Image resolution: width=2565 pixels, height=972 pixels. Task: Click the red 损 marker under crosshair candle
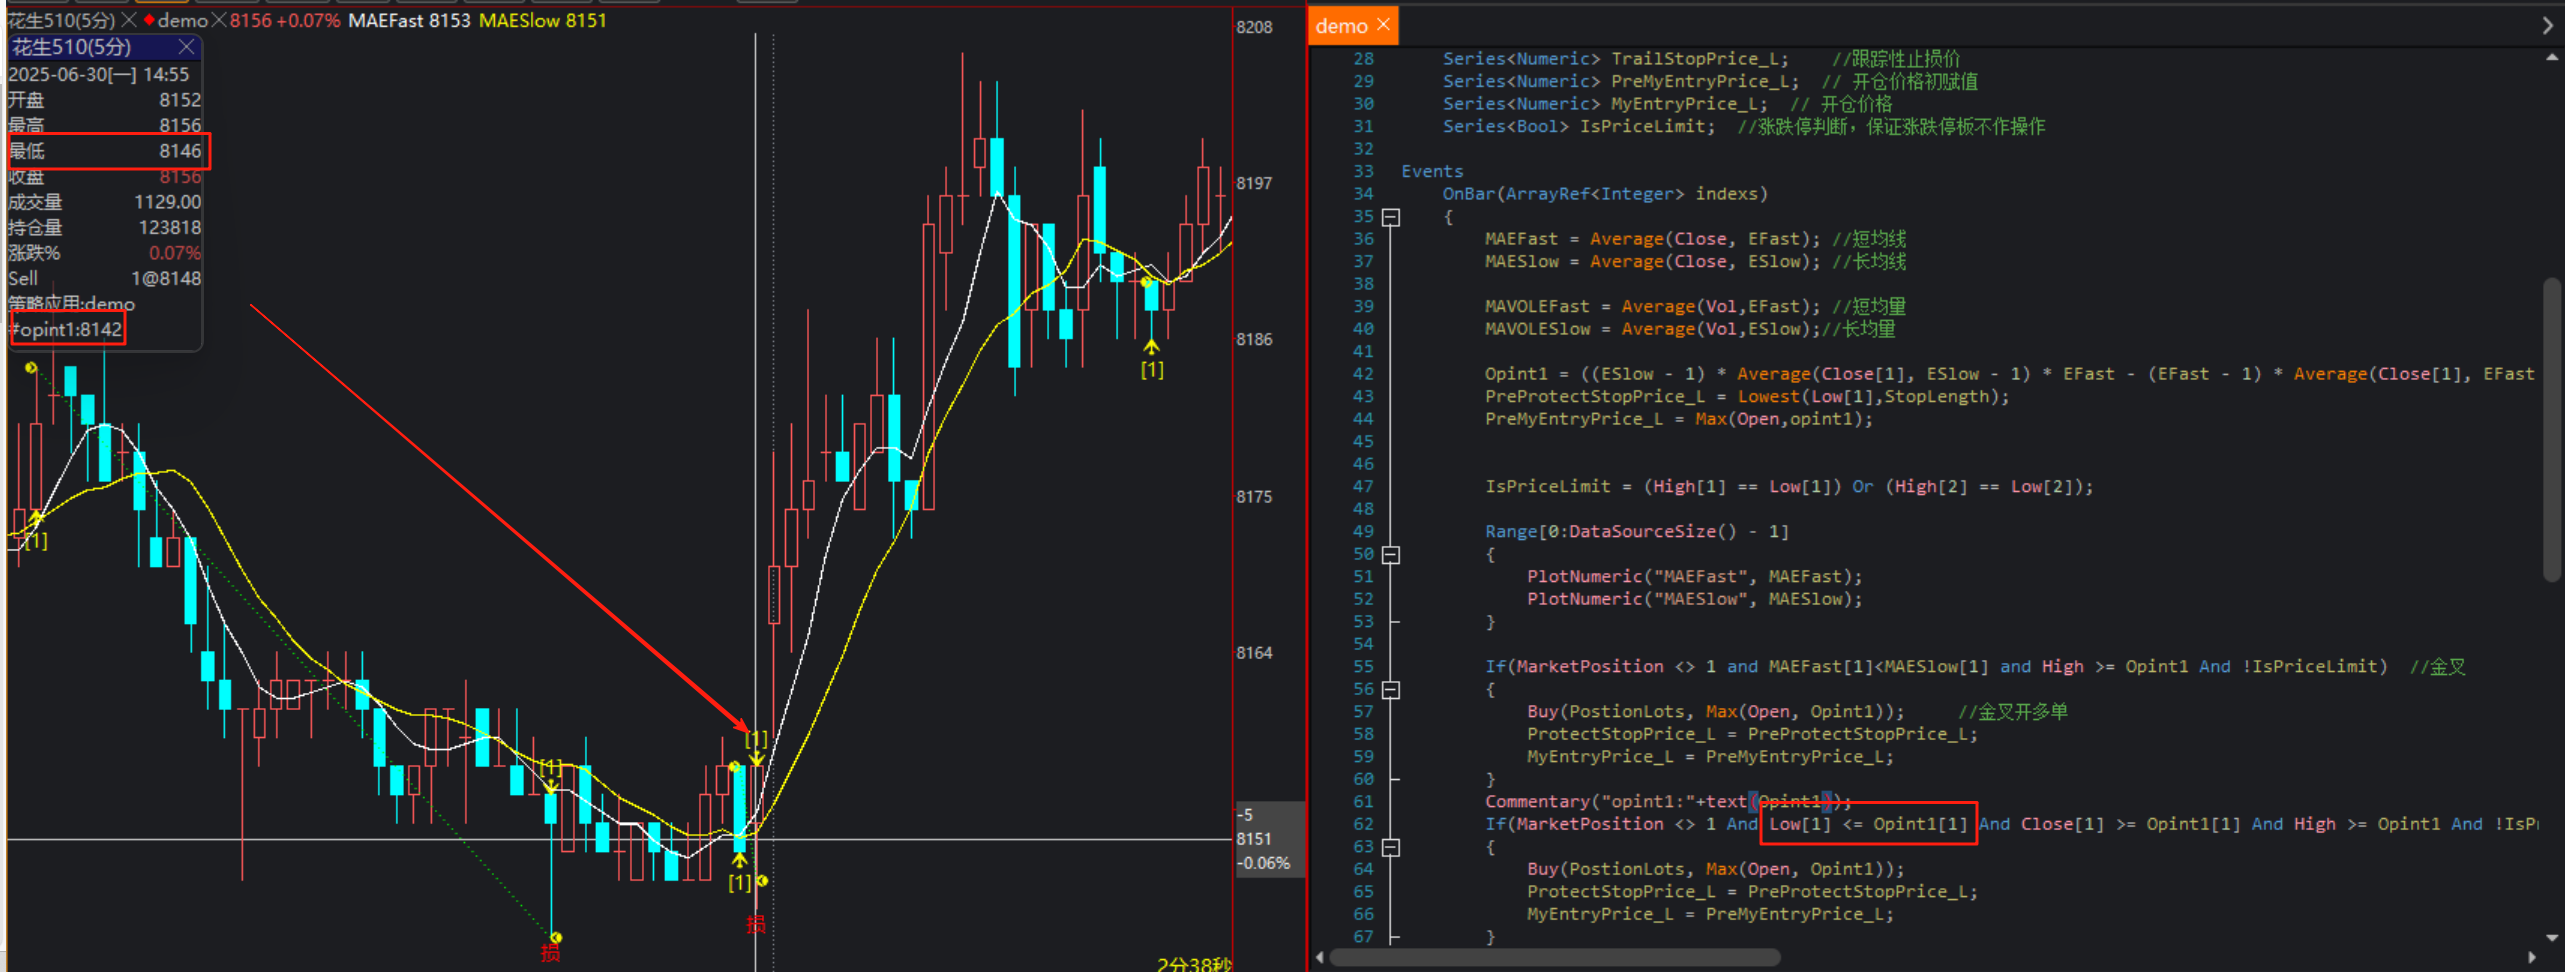[x=756, y=925]
